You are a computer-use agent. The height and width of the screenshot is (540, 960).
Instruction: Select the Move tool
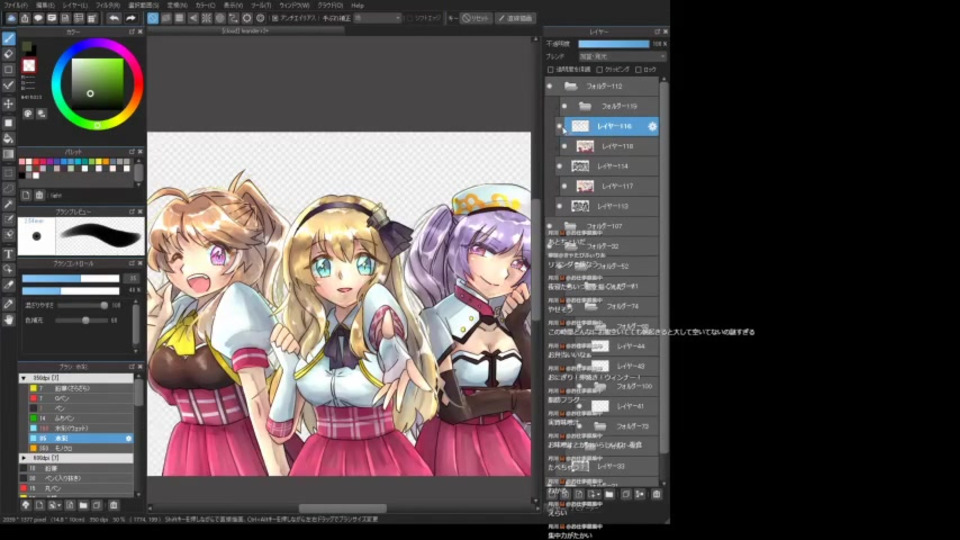click(9, 104)
